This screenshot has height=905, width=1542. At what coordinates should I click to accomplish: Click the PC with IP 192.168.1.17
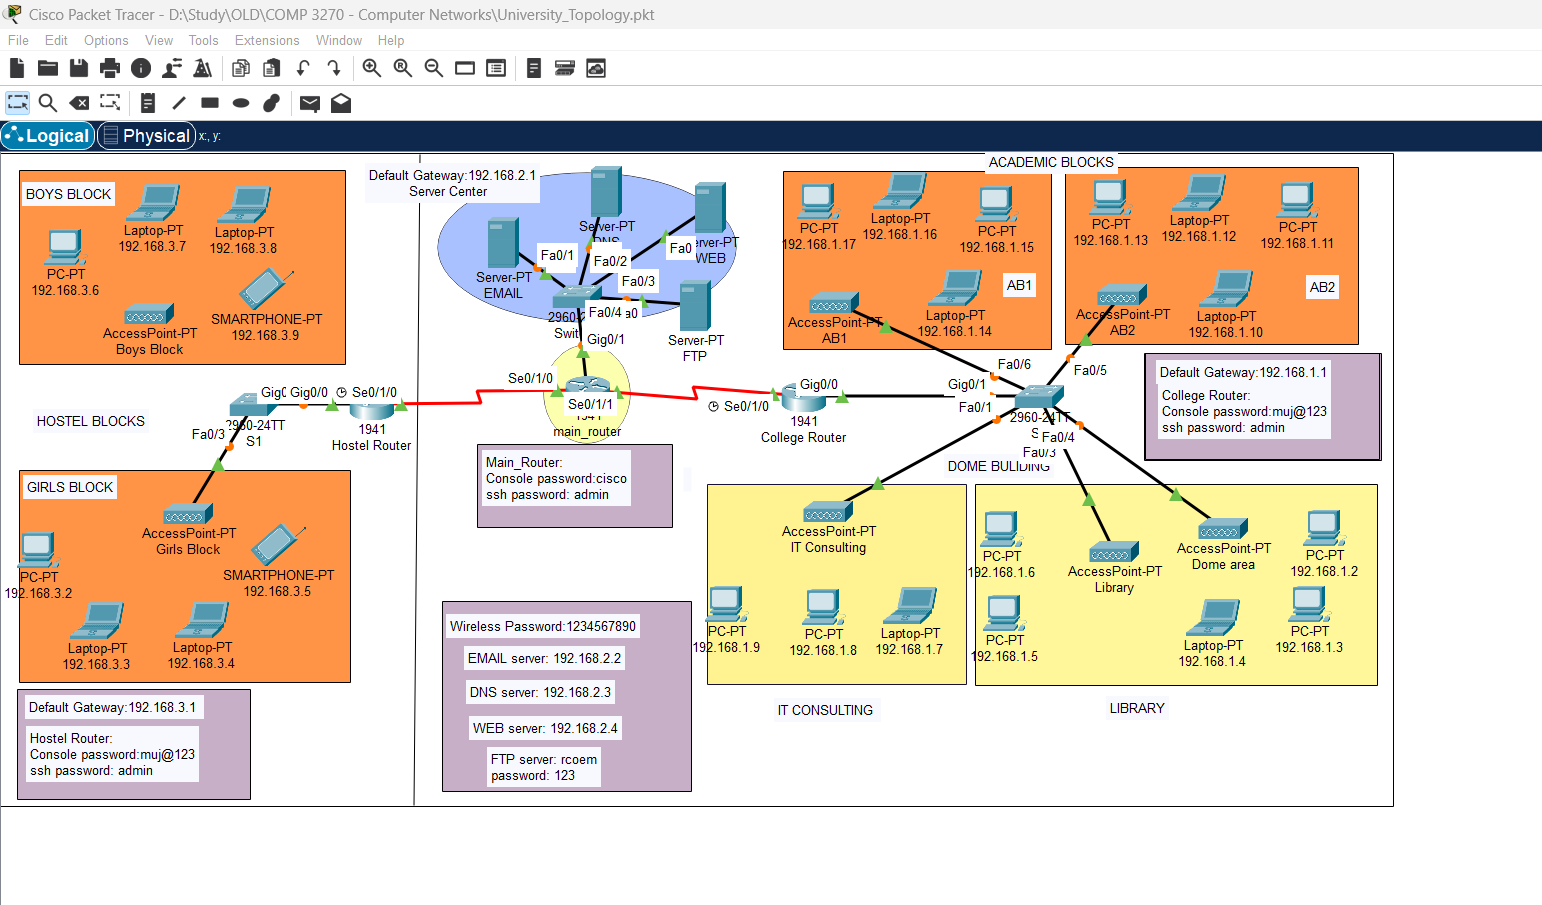pos(819,202)
